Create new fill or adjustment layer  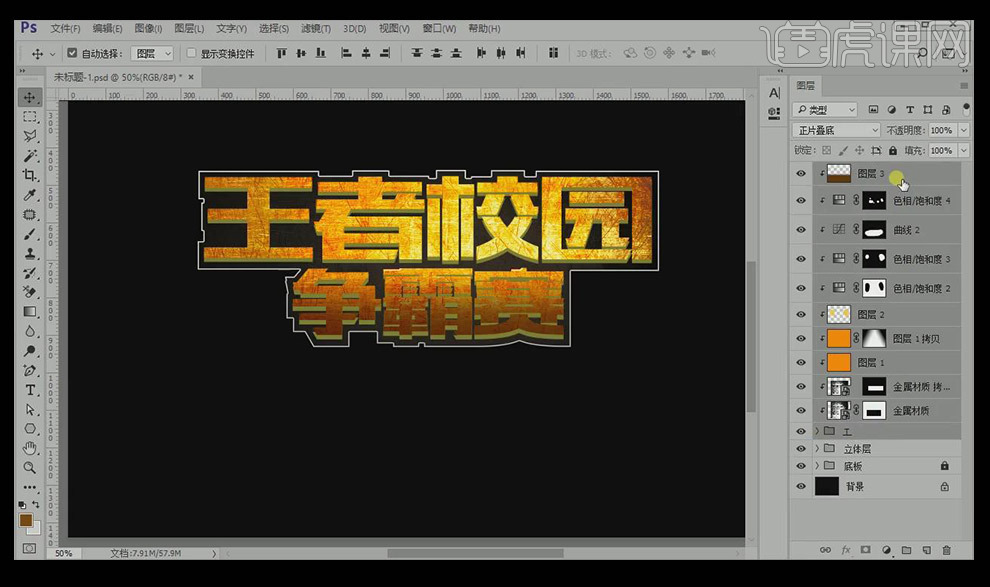tap(886, 550)
